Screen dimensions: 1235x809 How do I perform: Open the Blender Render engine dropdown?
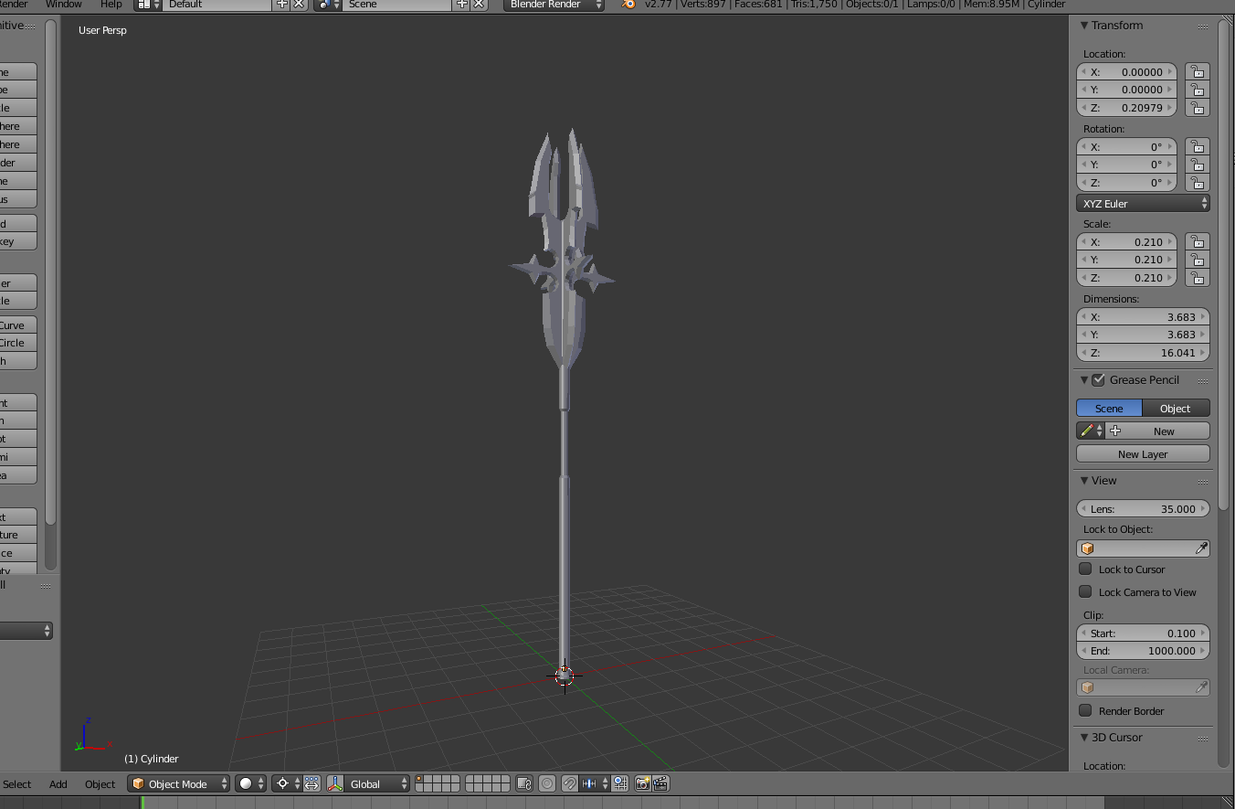[x=554, y=5]
